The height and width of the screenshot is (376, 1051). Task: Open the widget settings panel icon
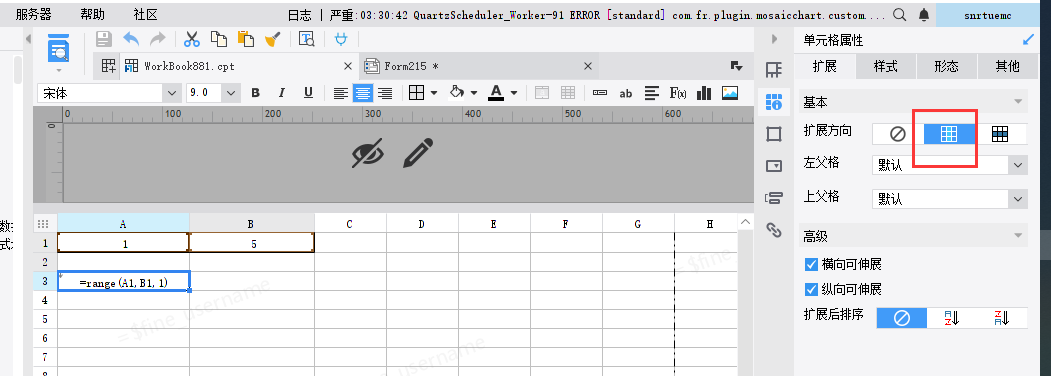click(774, 166)
